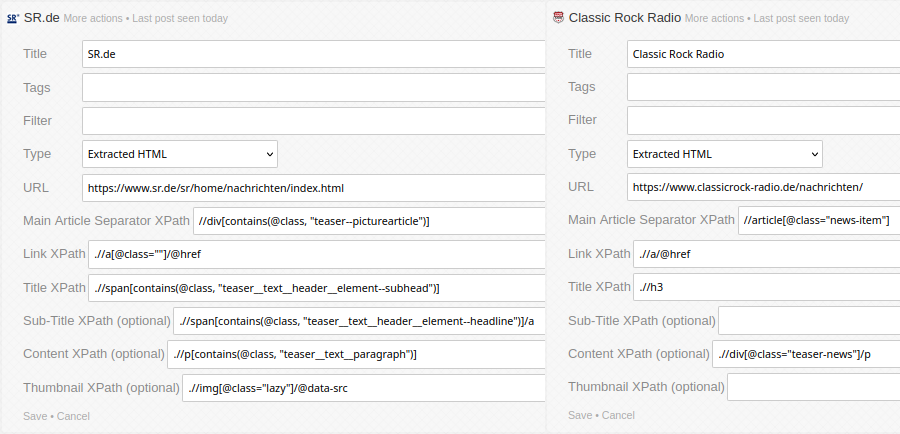Image resolution: width=900 pixels, height=434 pixels.
Task: Click the SR.de URL input field
Action: [313, 188]
